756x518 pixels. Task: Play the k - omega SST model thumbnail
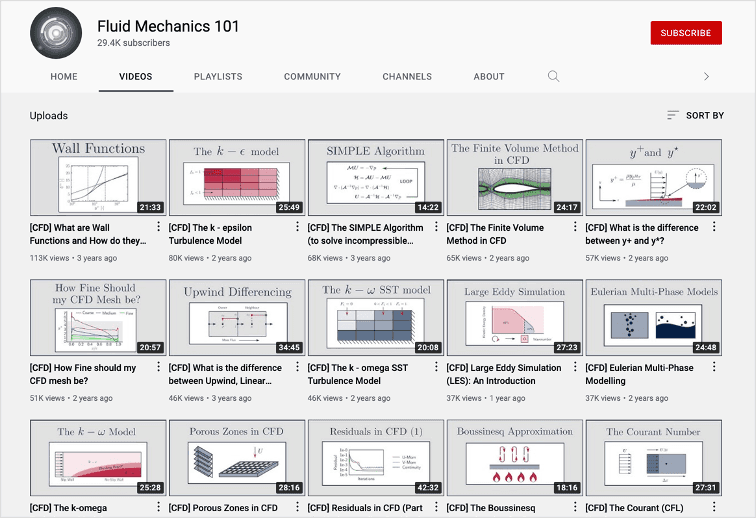coord(376,317)
